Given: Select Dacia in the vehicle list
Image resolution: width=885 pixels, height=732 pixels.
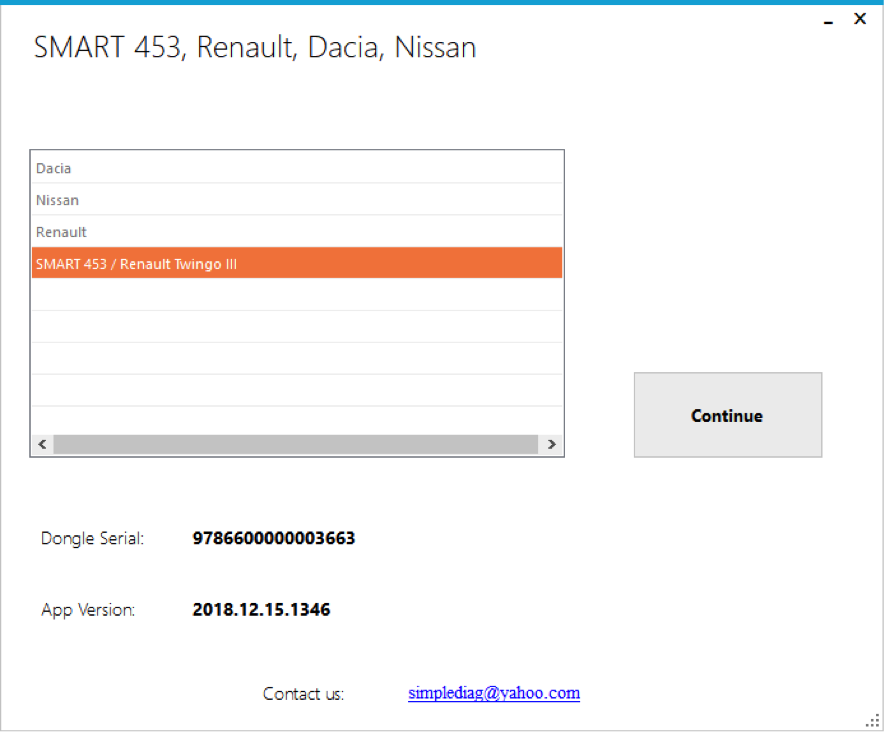Looking at the screenshot, I should (x=297, y=168).
